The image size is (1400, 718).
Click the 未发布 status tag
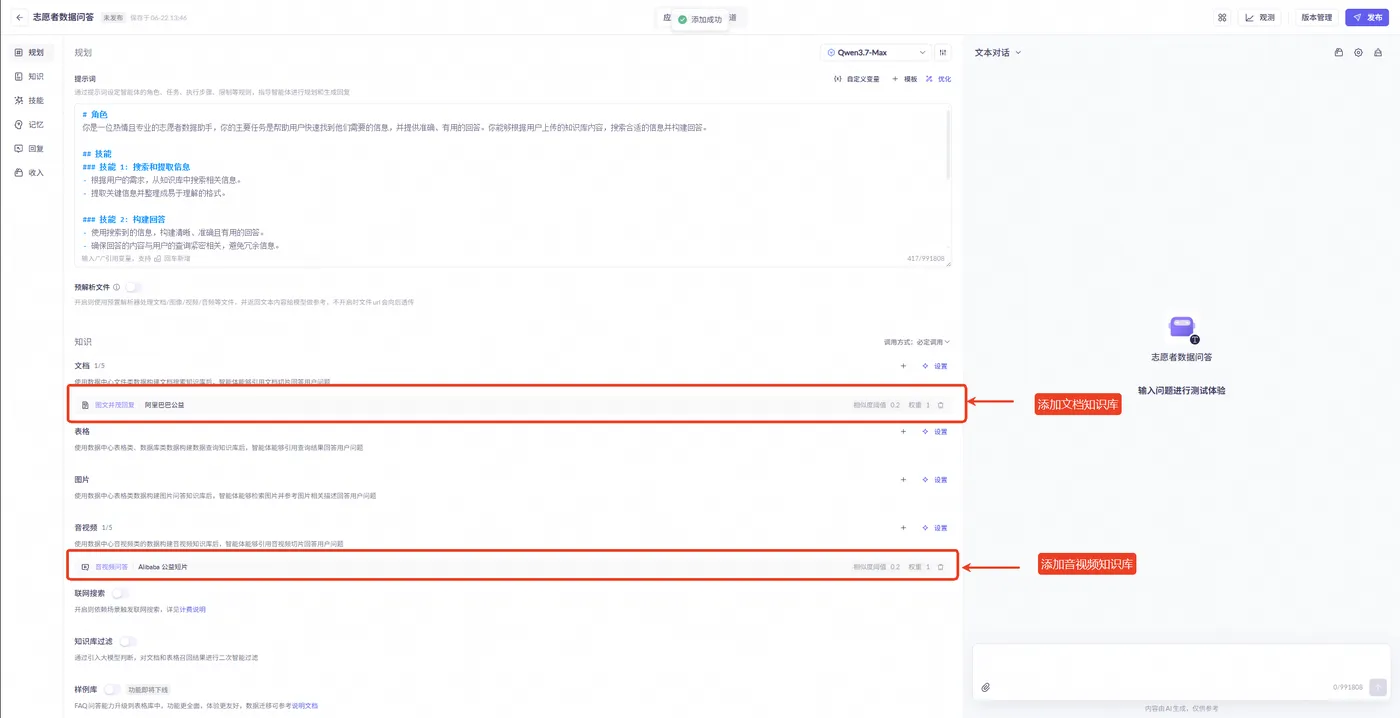(x=113, y=17)
